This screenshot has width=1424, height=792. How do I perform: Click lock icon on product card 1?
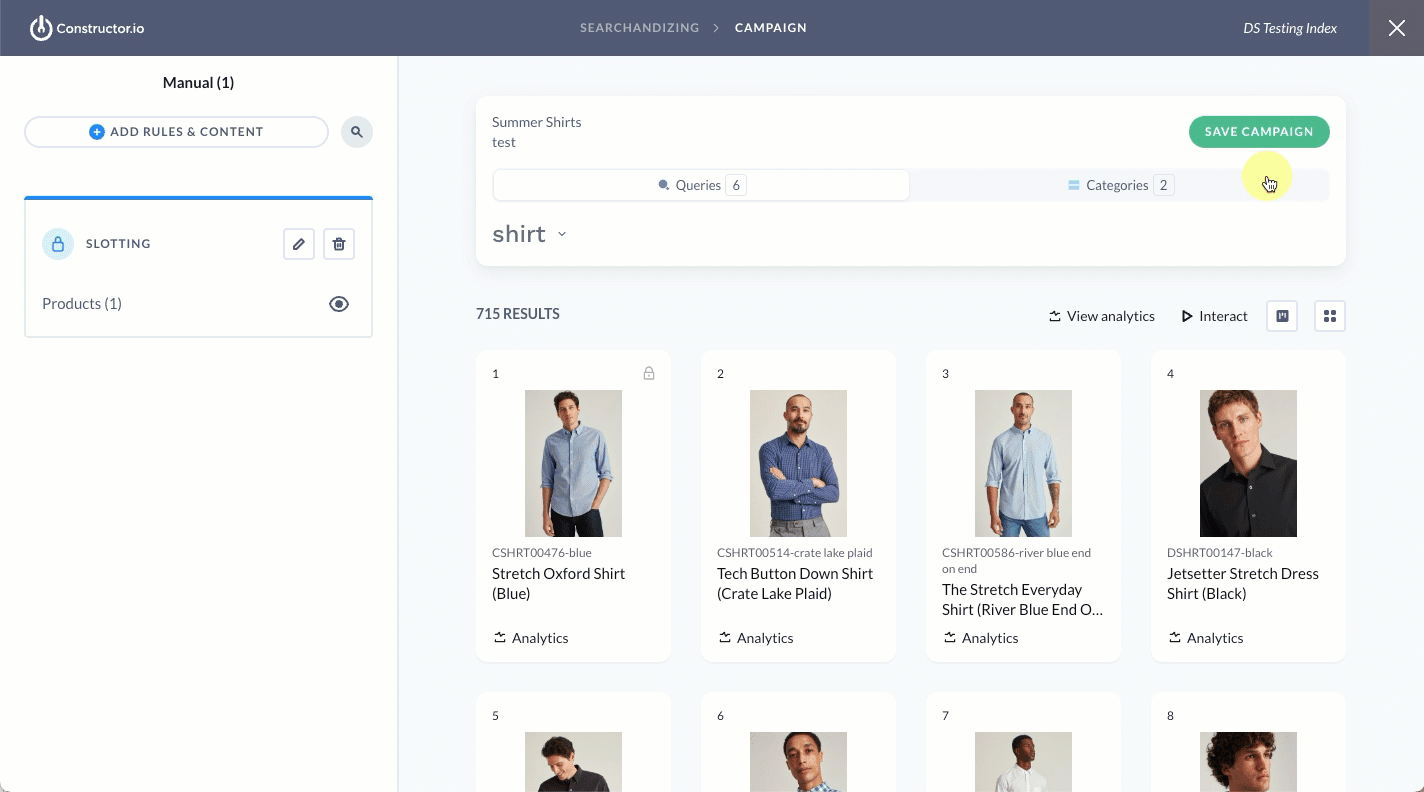coord(649,374)
